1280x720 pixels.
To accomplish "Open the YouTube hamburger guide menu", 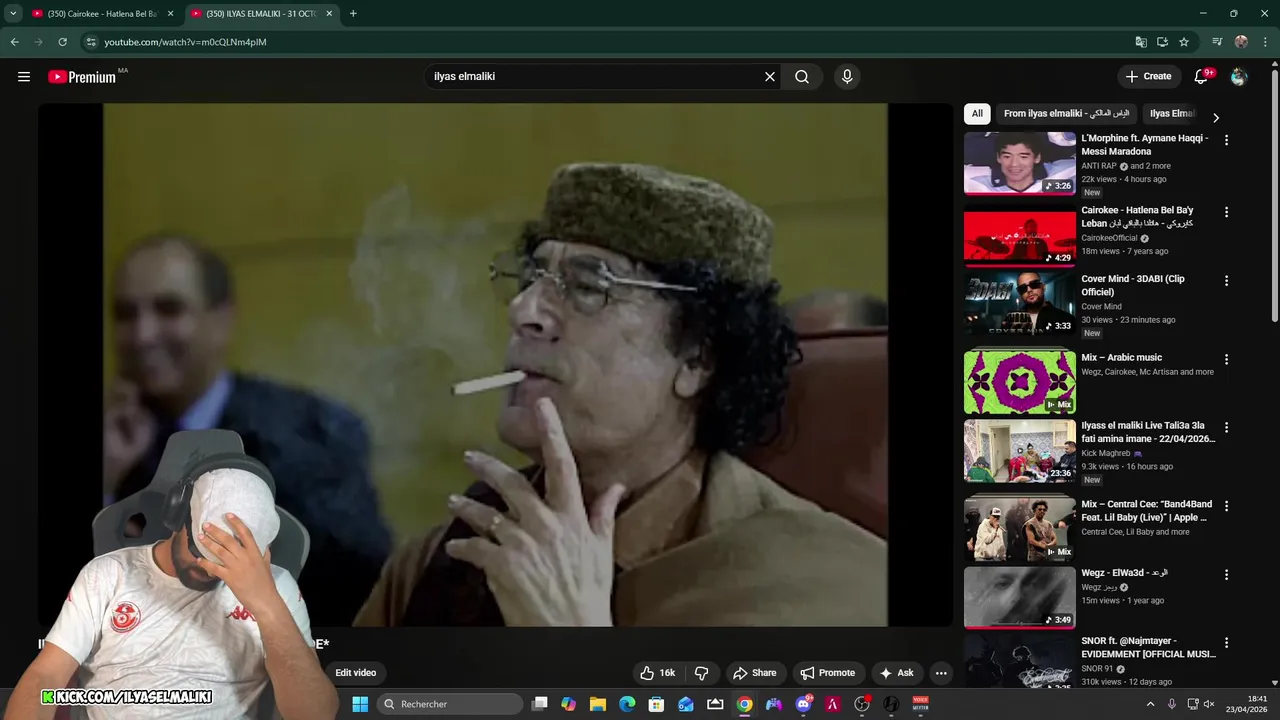I will (24, 77).
